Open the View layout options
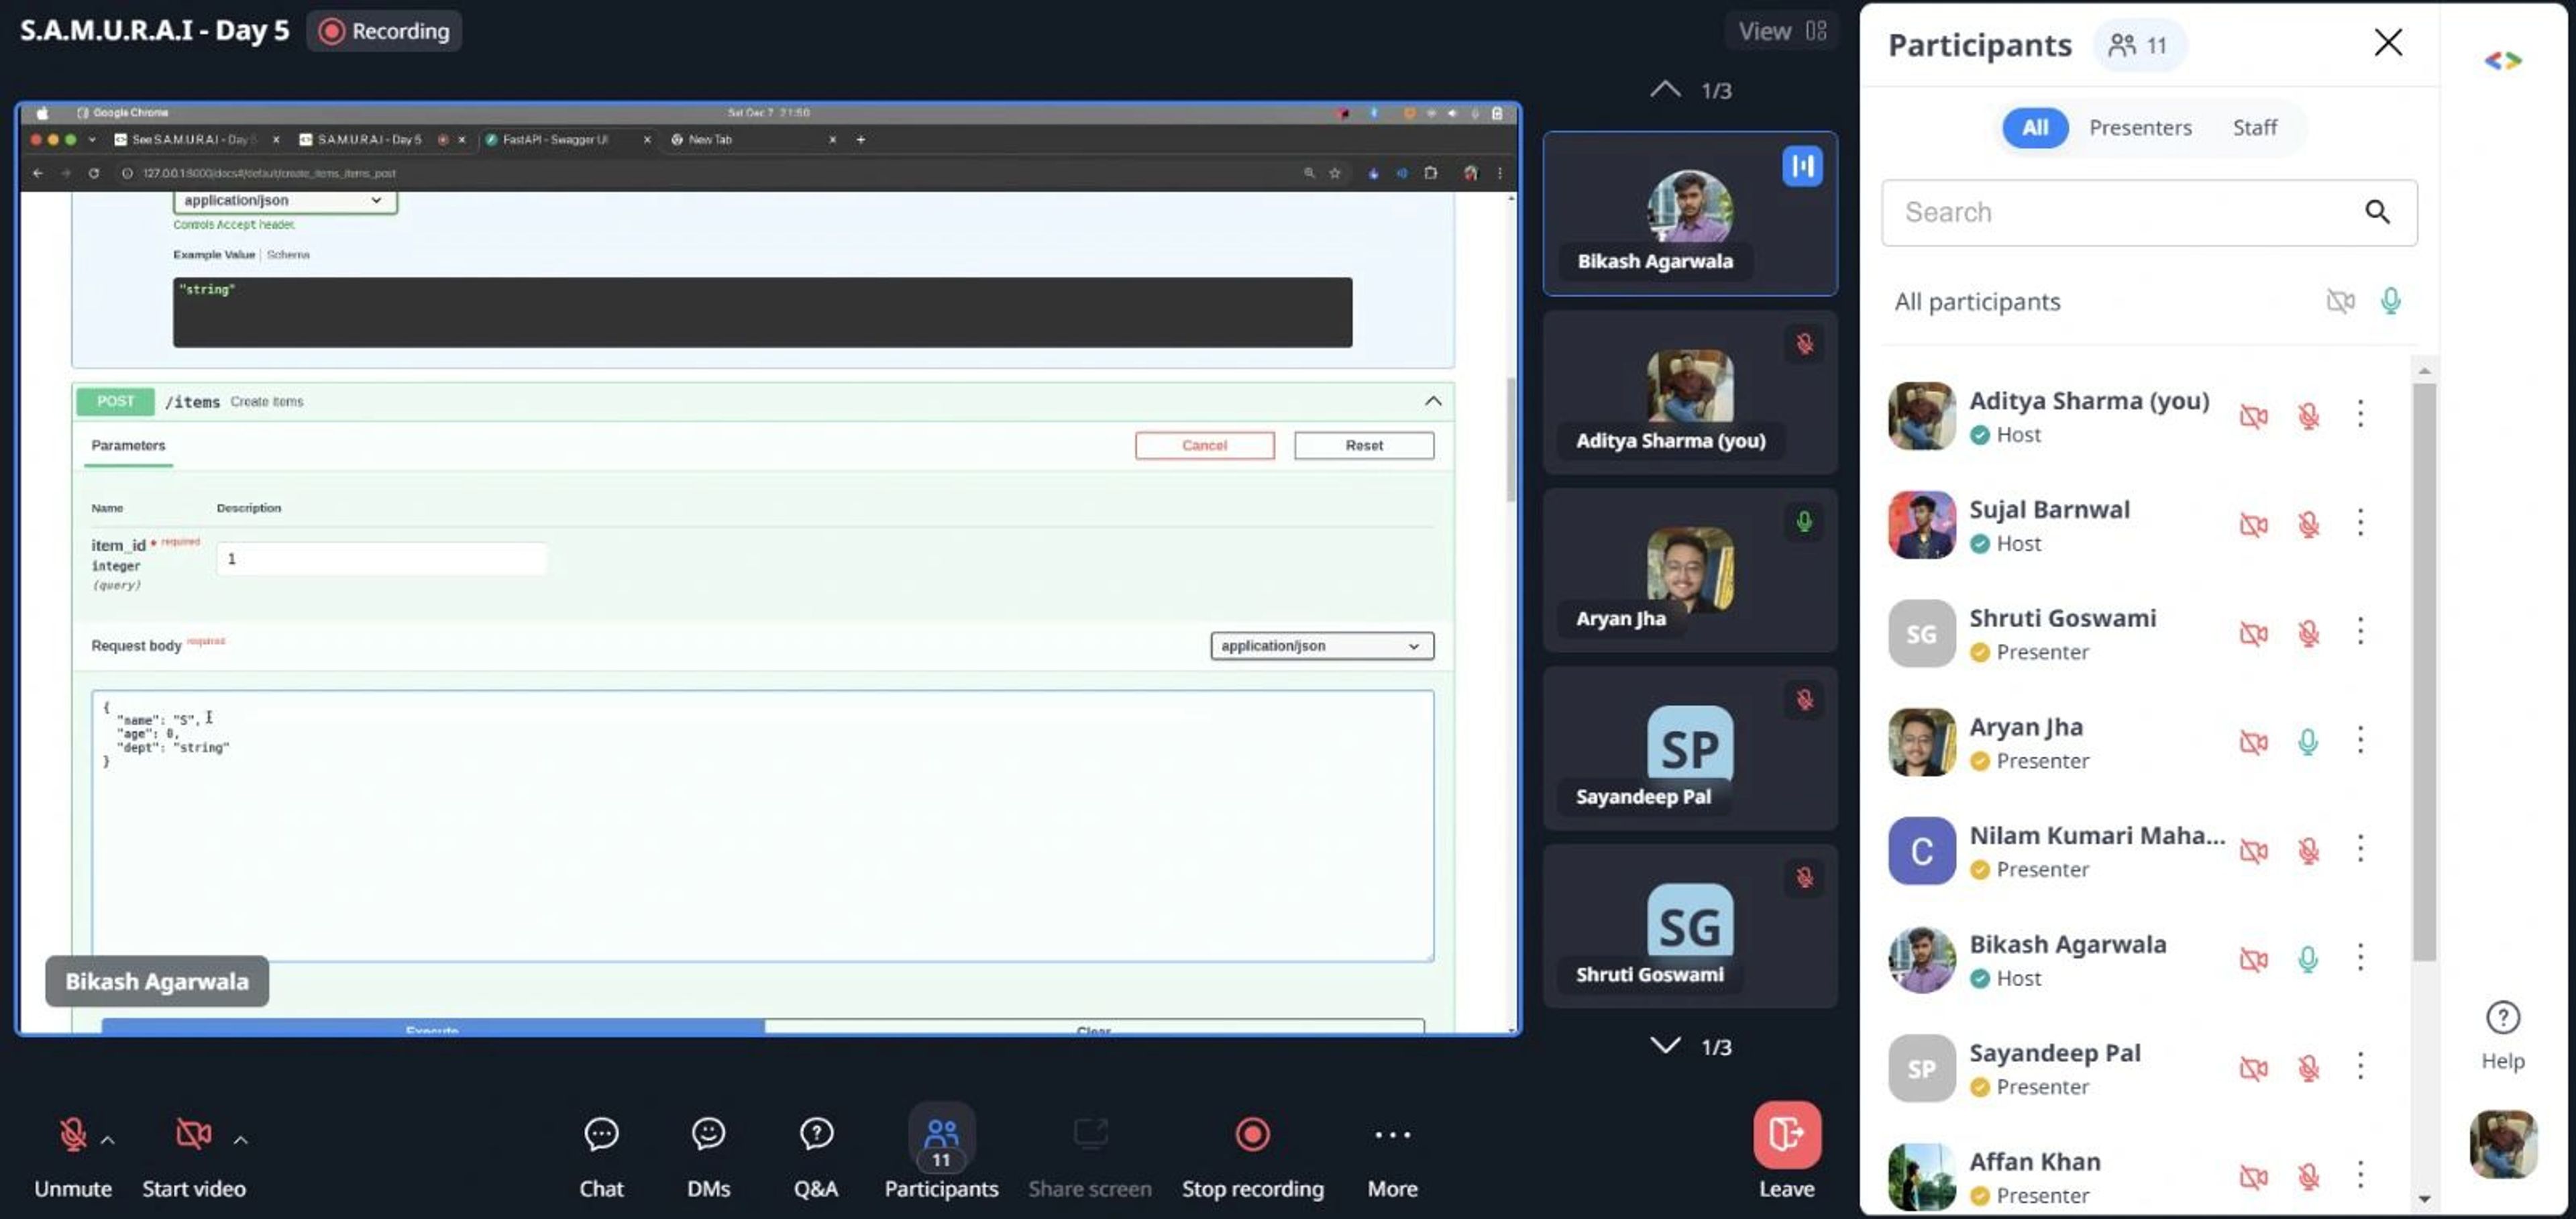 click(x=1782, y=31)
